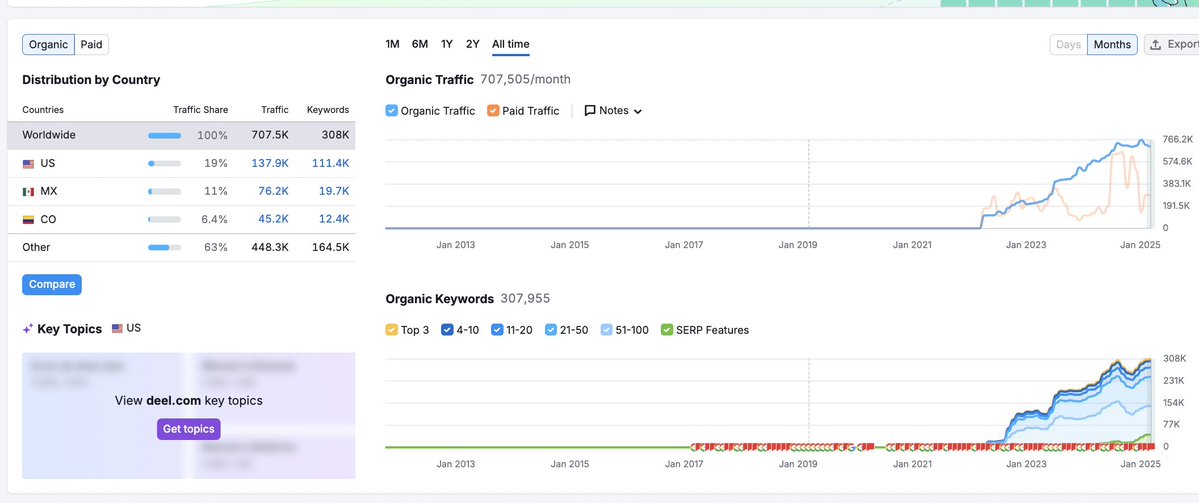The height and width of the screenshot is (503, 1199).
Task: Click the Notes speech bubble icon
Action: [x=590, y=111]
